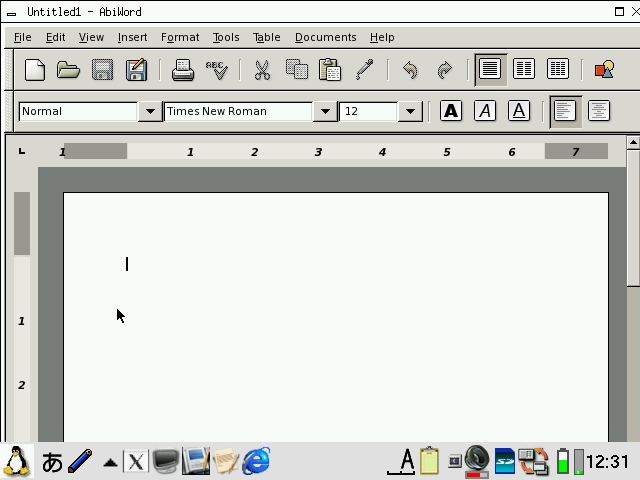
Task: Launch the browser from the taskbar
Action: click(257, 461)
